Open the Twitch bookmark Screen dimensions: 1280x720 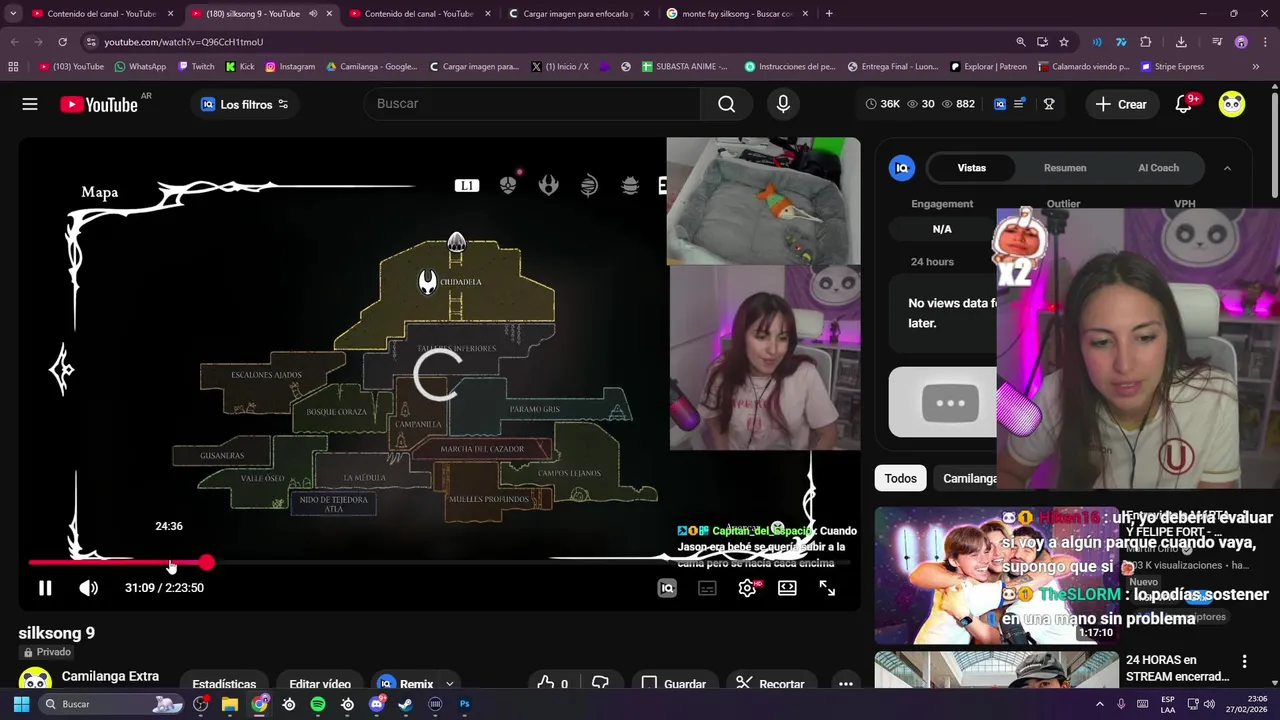(196, 67)
